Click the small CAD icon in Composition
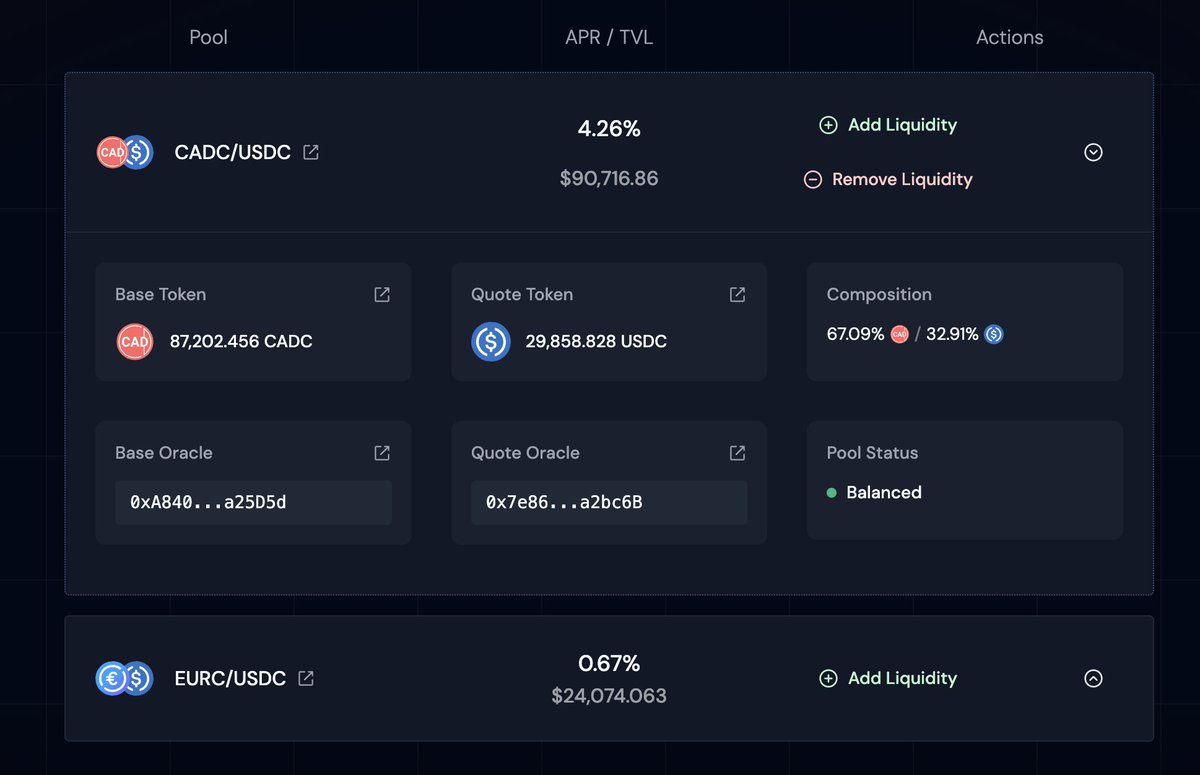 900,334
